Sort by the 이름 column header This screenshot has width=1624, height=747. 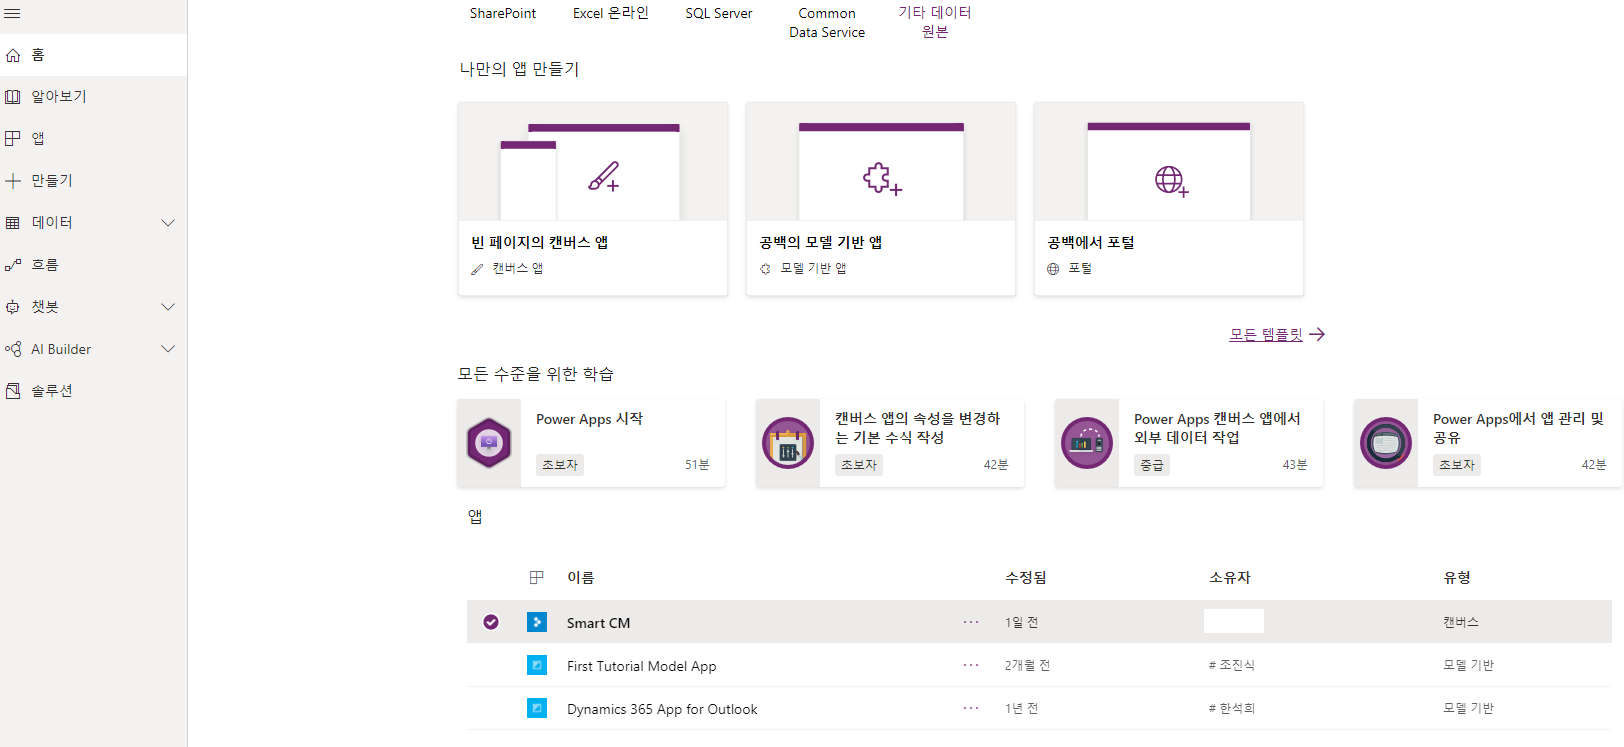coord(581,578)
